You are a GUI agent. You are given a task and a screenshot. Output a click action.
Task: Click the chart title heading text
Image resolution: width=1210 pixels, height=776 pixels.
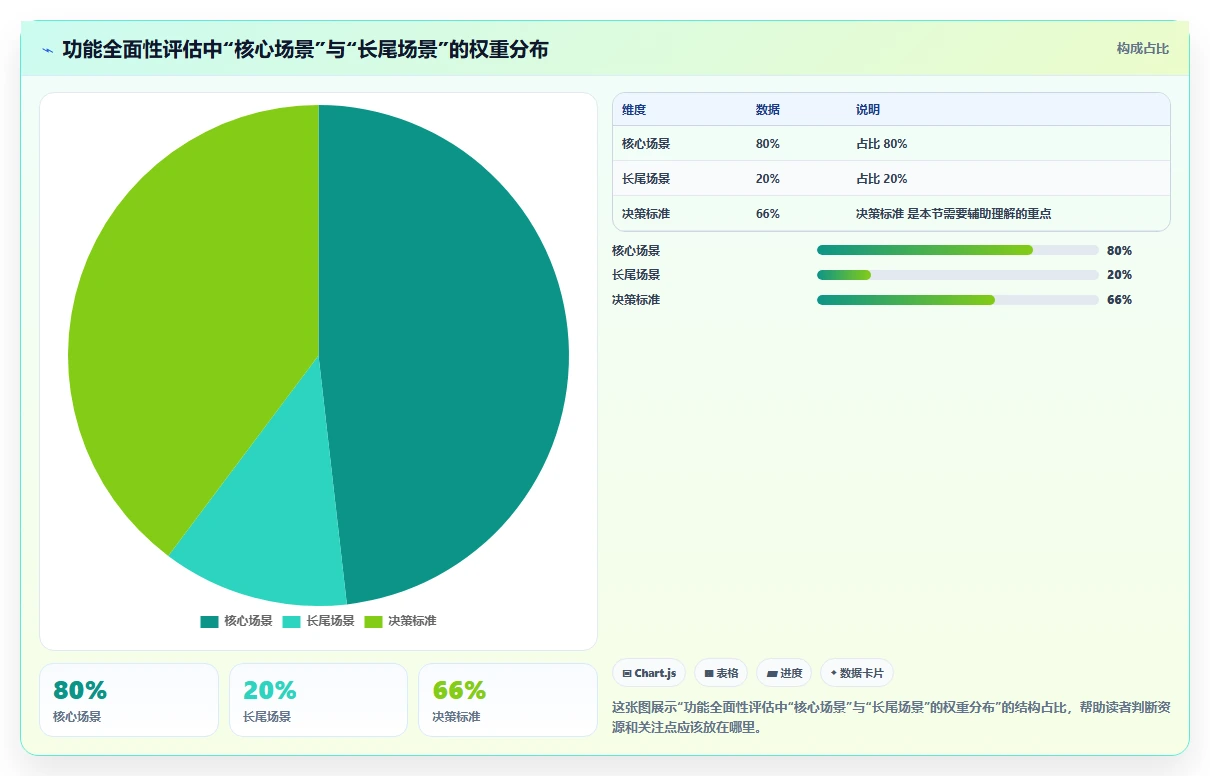point(305,49)
